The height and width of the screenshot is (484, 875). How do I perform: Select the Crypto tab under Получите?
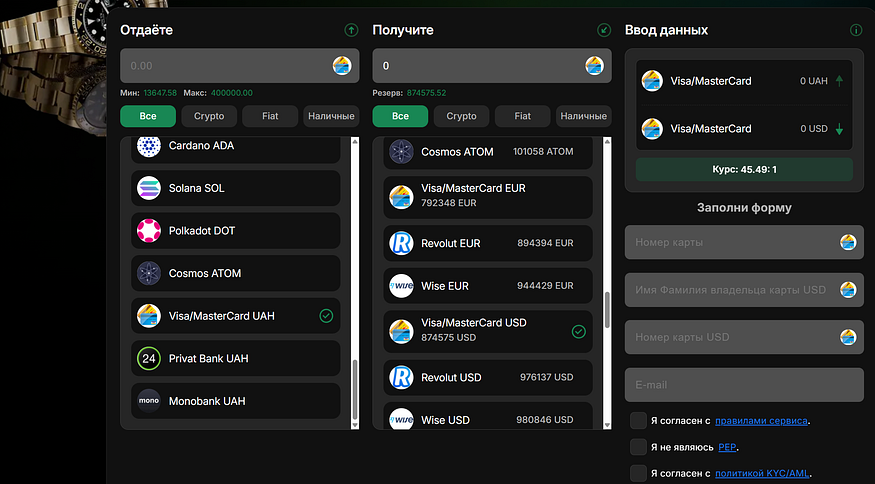tap(461, 116)
